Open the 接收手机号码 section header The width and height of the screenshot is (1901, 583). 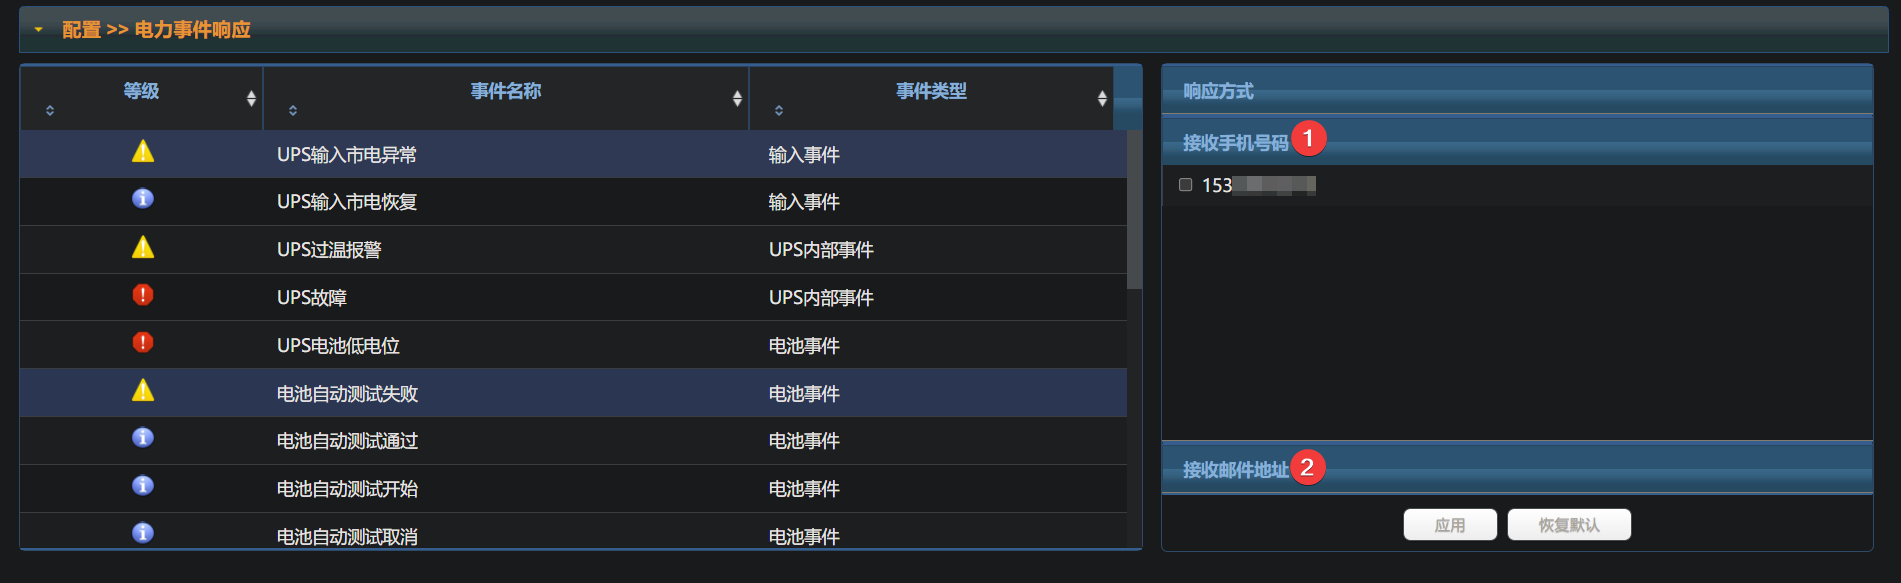[x=1235, y=143]
